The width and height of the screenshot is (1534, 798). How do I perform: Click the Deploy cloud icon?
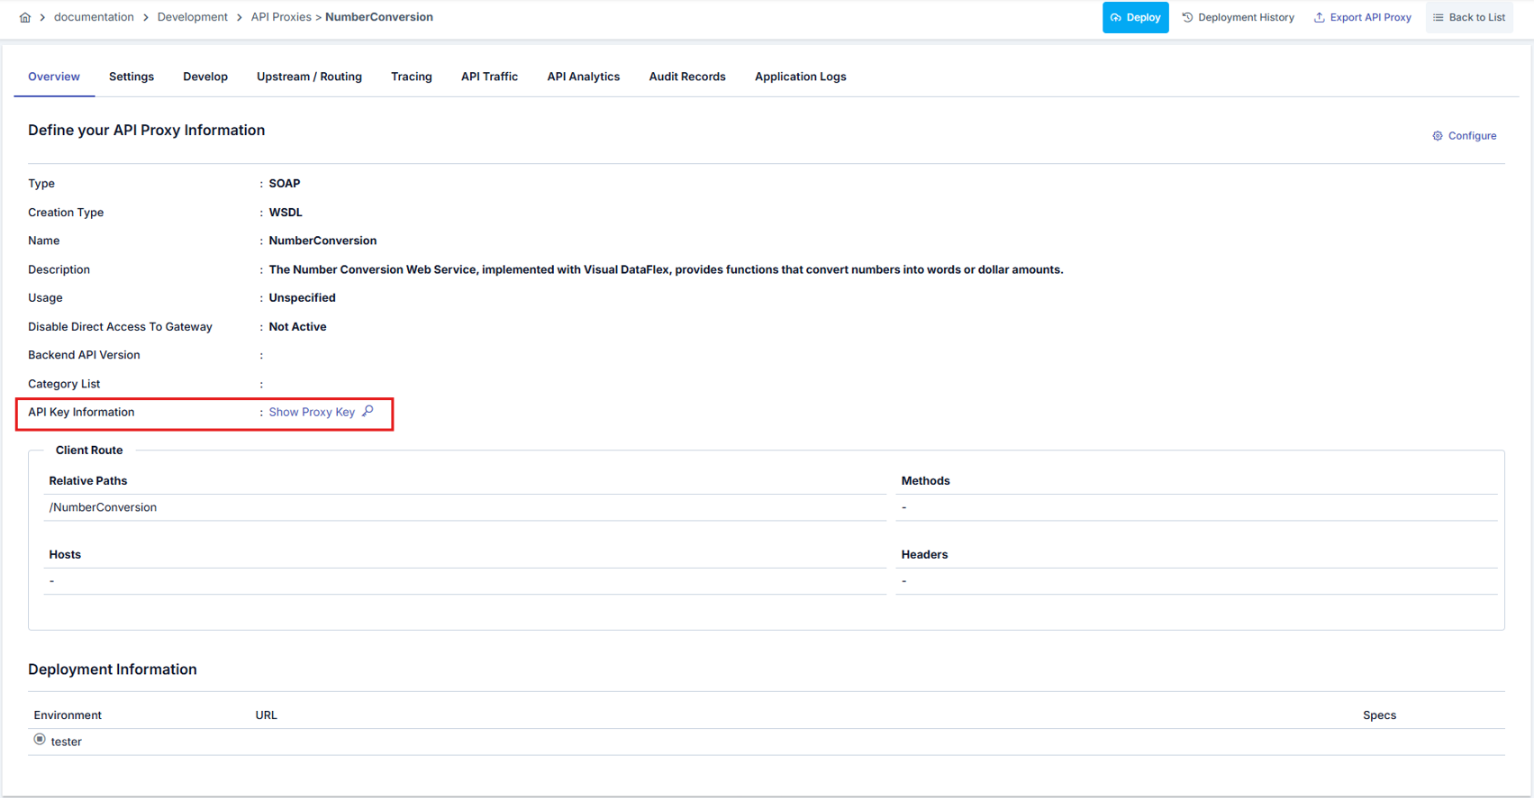coord(1116,18)
